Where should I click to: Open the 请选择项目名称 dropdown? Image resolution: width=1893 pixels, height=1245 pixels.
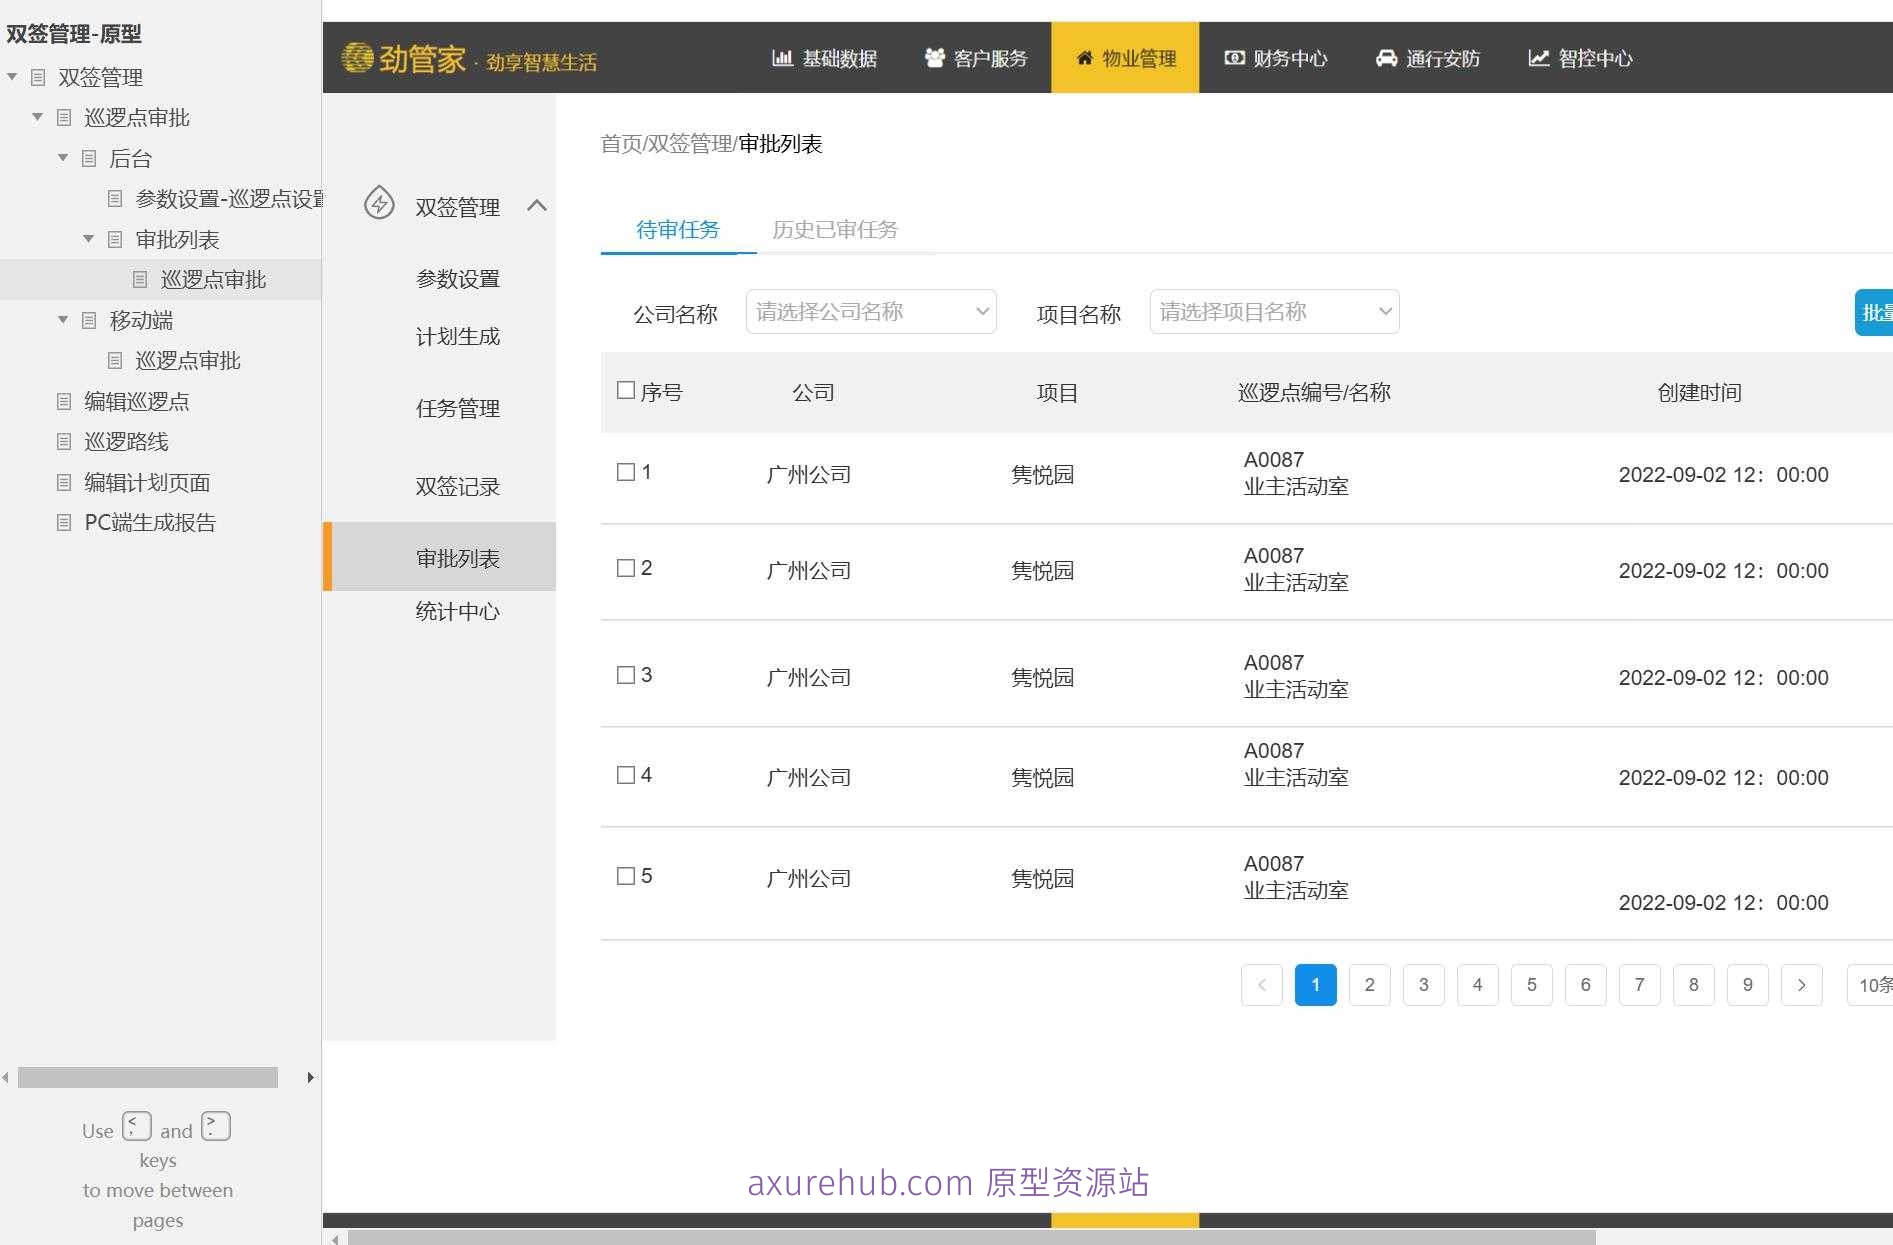(1273, 311)
